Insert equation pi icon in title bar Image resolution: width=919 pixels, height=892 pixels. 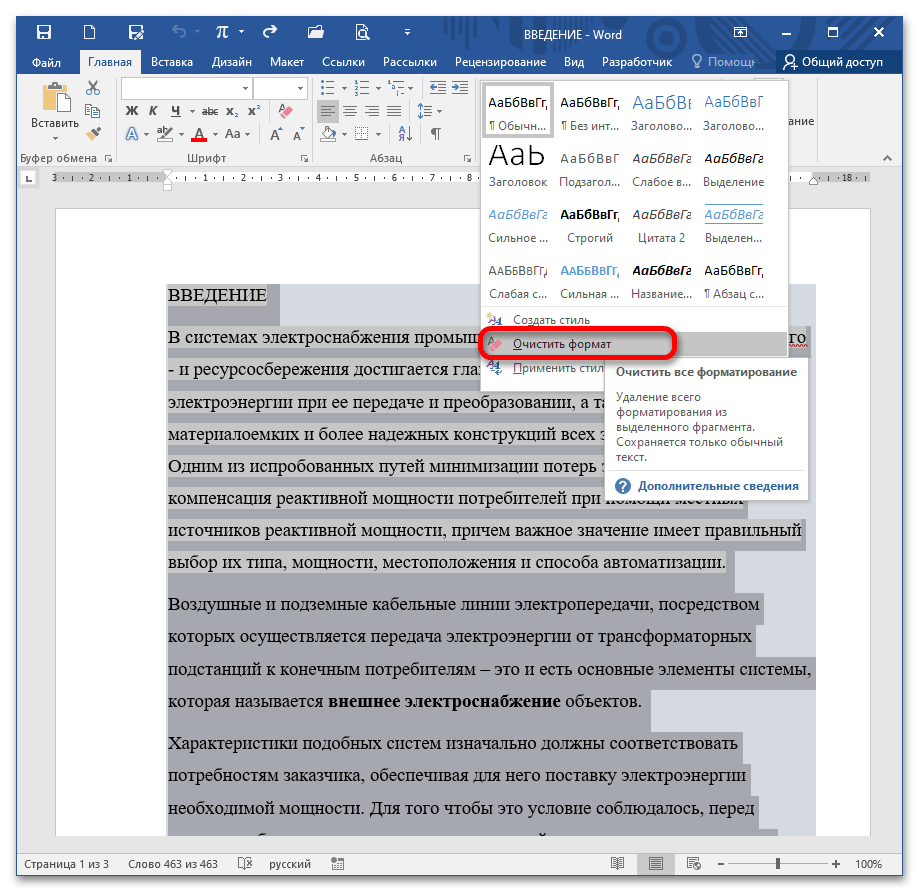(x=222, y=32)
